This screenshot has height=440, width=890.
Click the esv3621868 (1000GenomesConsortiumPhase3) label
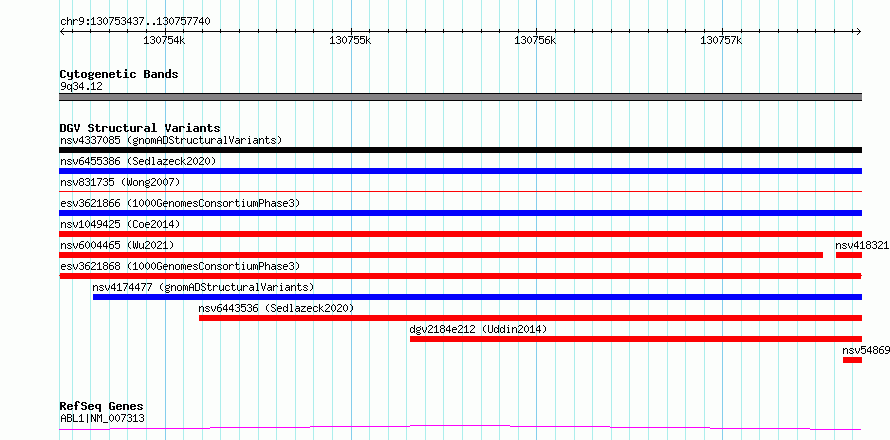[x=179, y=266]
